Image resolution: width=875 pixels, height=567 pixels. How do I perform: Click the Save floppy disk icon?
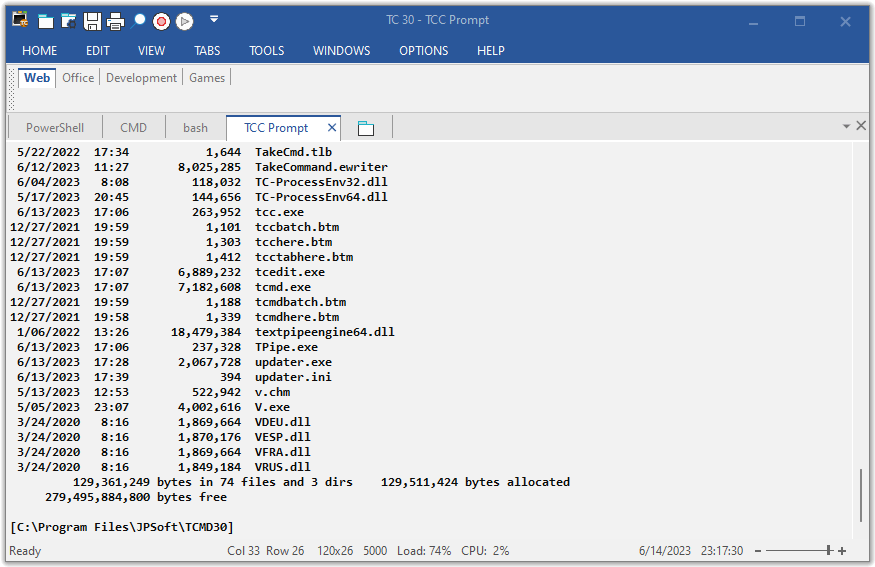pyautogui.click(x=92, y=21)
